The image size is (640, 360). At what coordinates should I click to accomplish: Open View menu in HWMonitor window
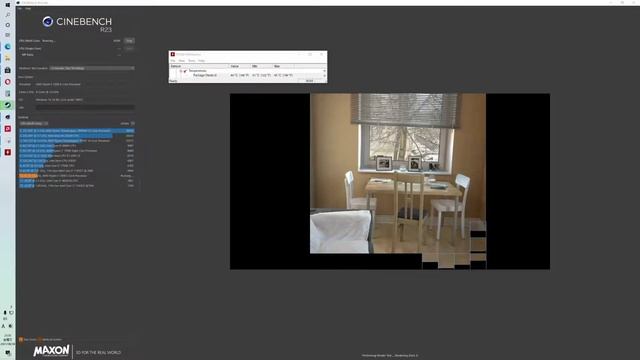pyautogui.click(x=182, y=60)
